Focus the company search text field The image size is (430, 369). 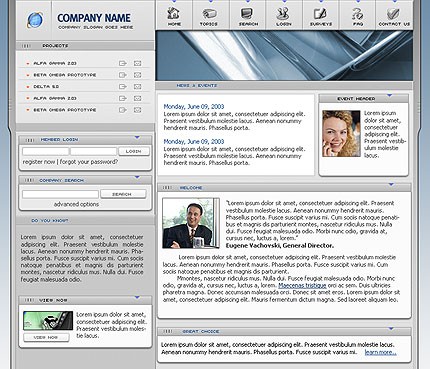60,194
